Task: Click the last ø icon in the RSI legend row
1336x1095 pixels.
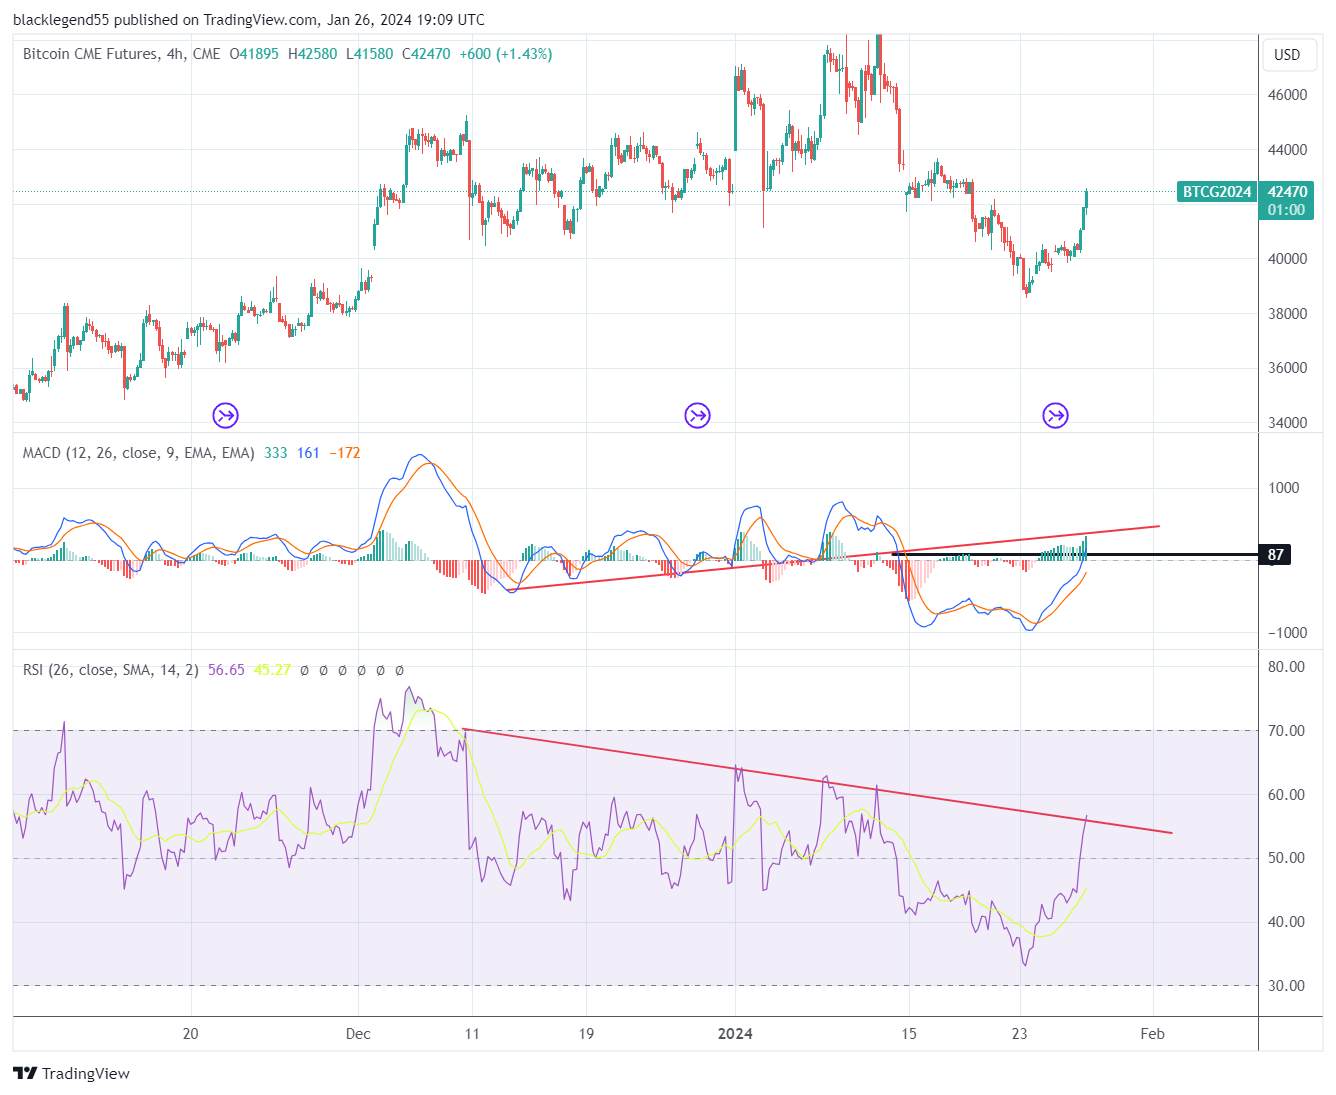Action: [401, 670]
